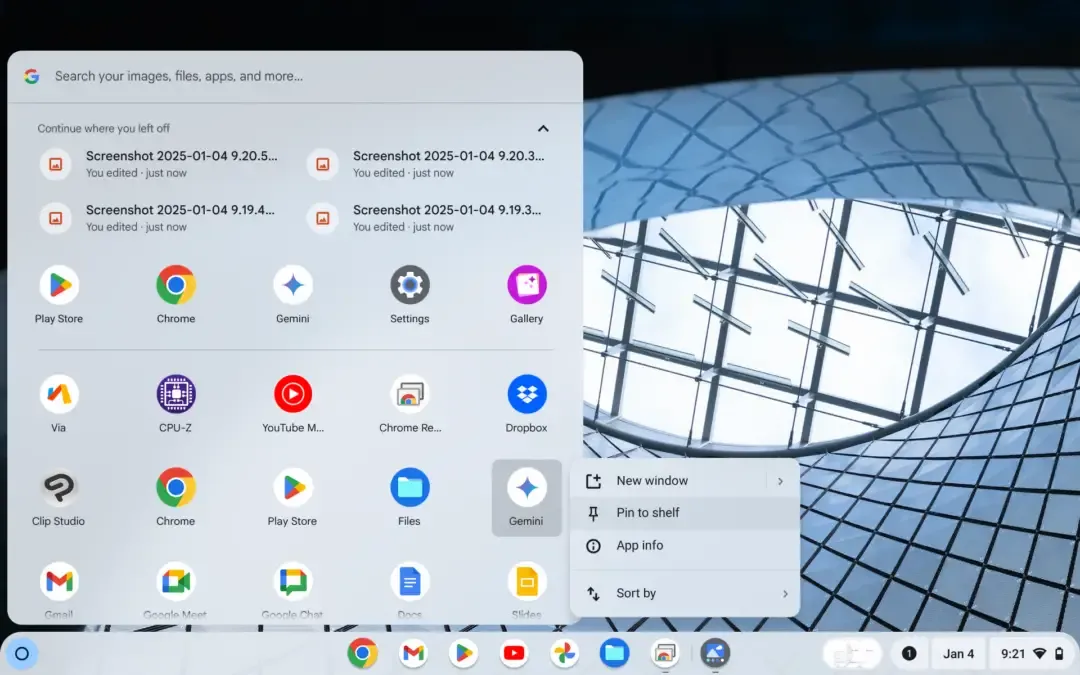
Task: Expand the New window submenu arrow
Action: (x=780, y=481)
